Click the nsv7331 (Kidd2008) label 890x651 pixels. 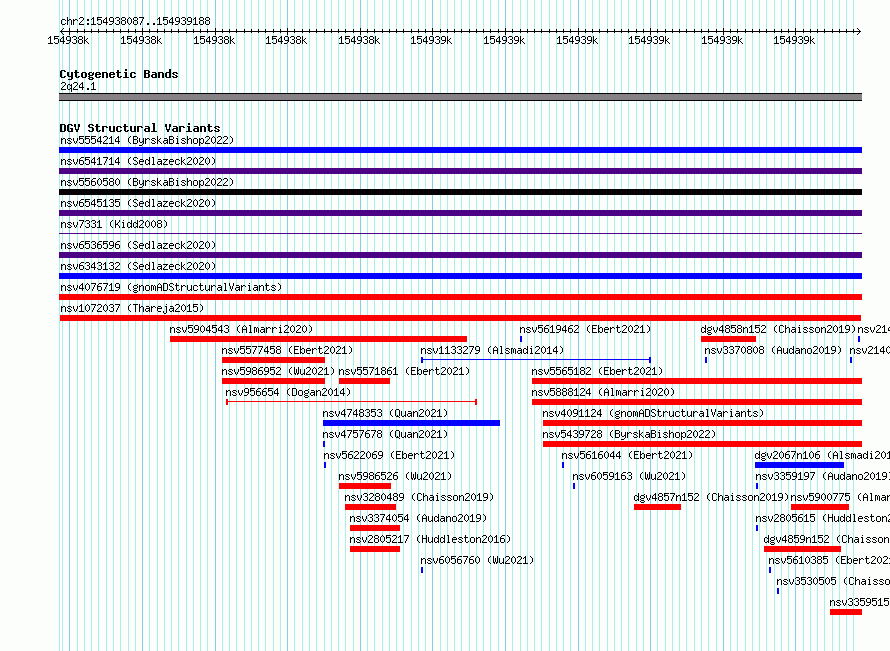[114, 224]
